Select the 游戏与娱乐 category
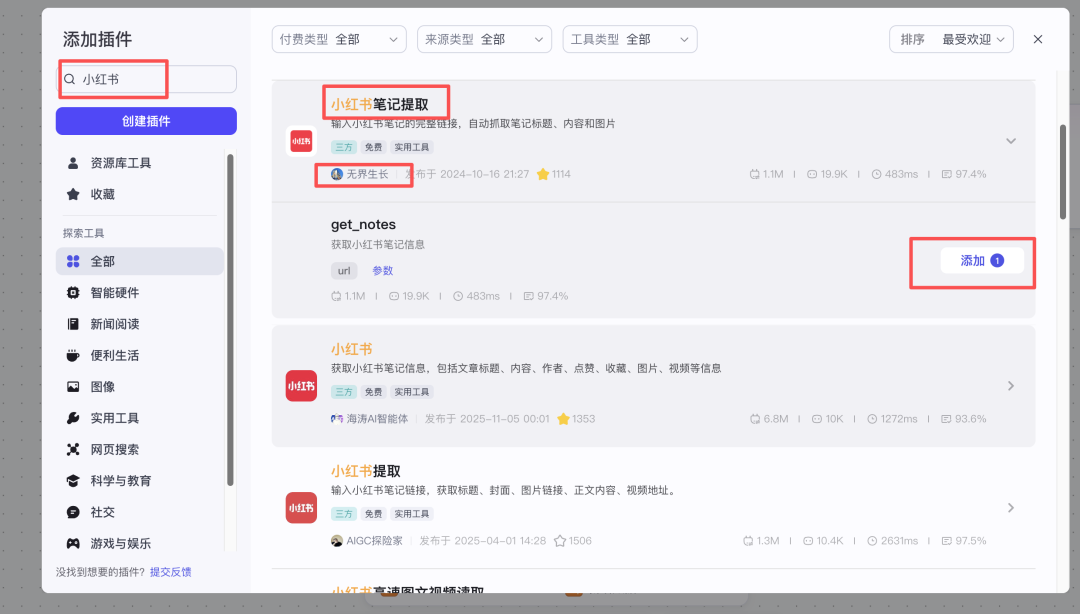 click(140, 544)
